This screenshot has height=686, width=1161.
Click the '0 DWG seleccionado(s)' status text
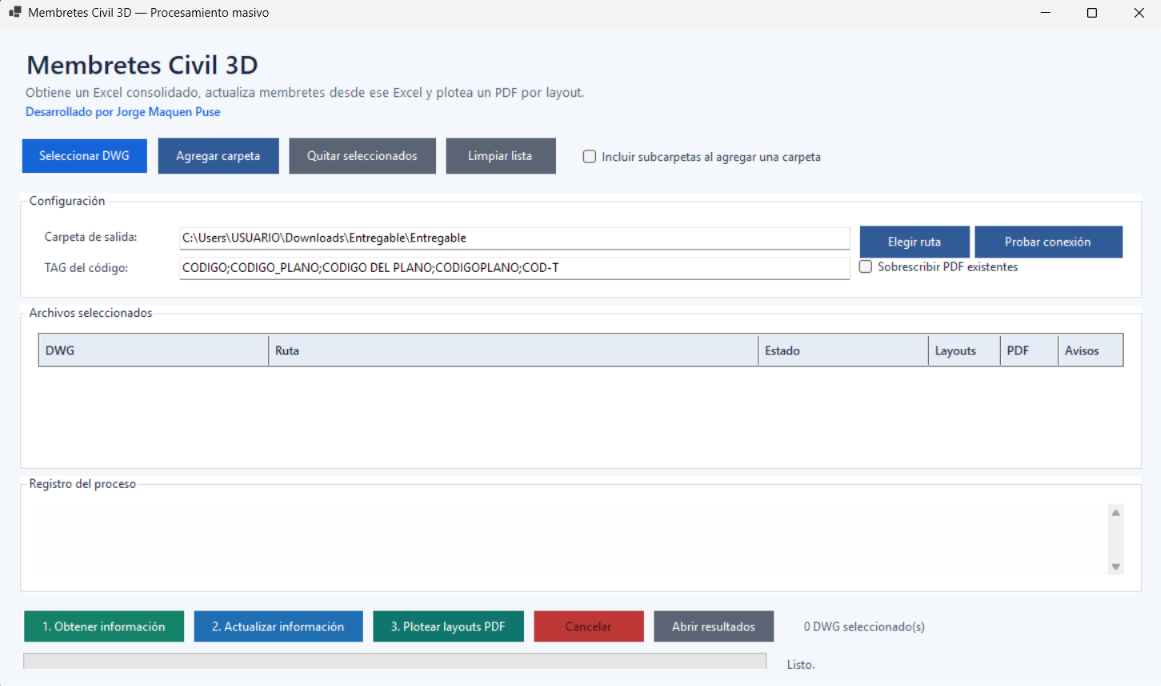864,627
